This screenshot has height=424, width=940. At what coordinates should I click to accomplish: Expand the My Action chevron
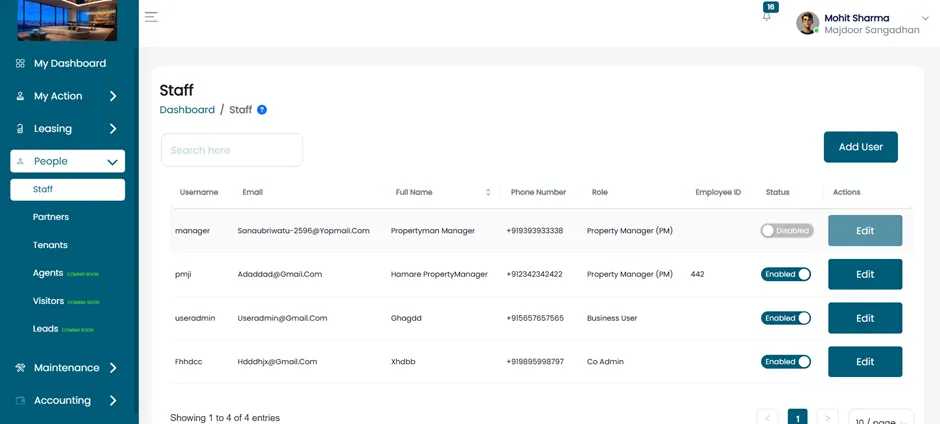click(113, 96)
